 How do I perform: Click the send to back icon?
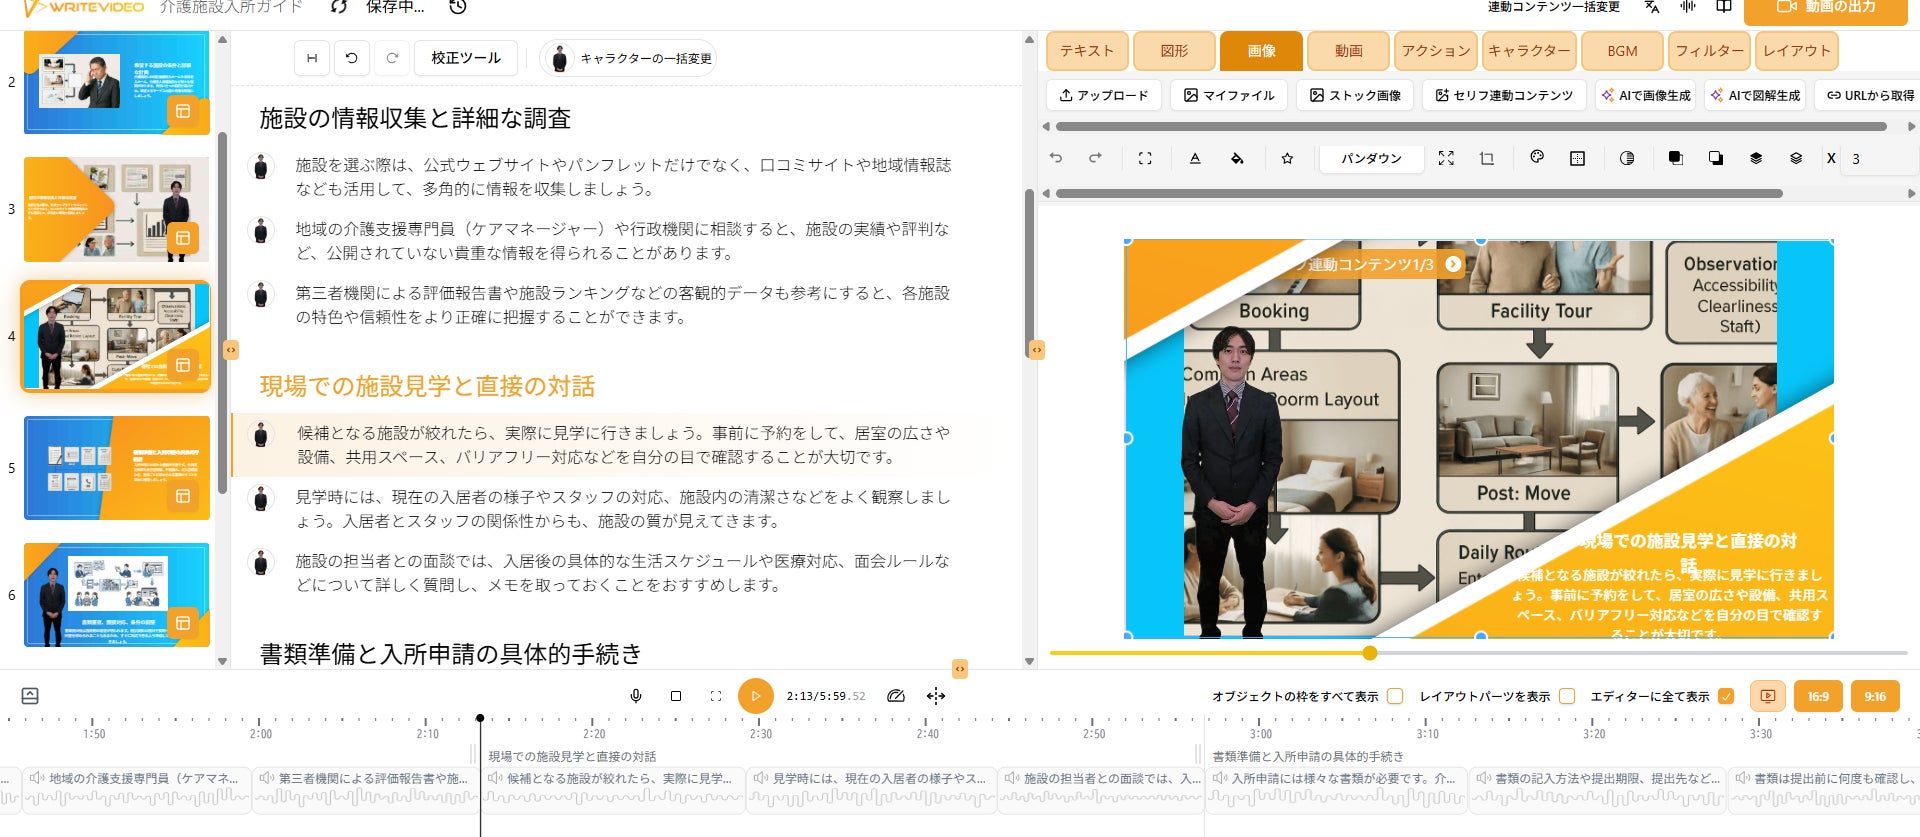click(x=1716, y=158)
